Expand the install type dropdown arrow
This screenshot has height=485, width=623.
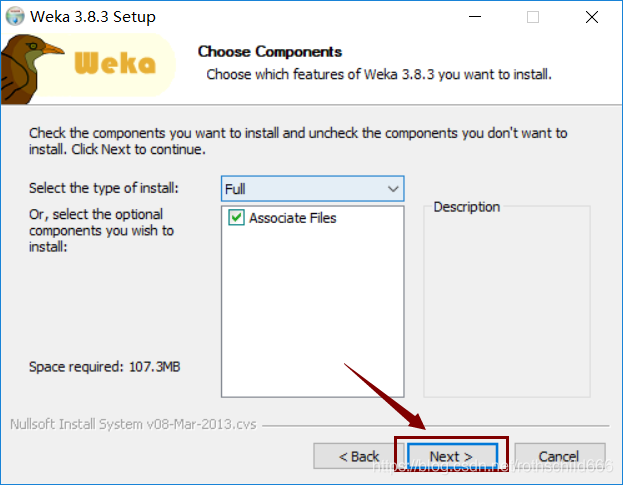point(392,189)
